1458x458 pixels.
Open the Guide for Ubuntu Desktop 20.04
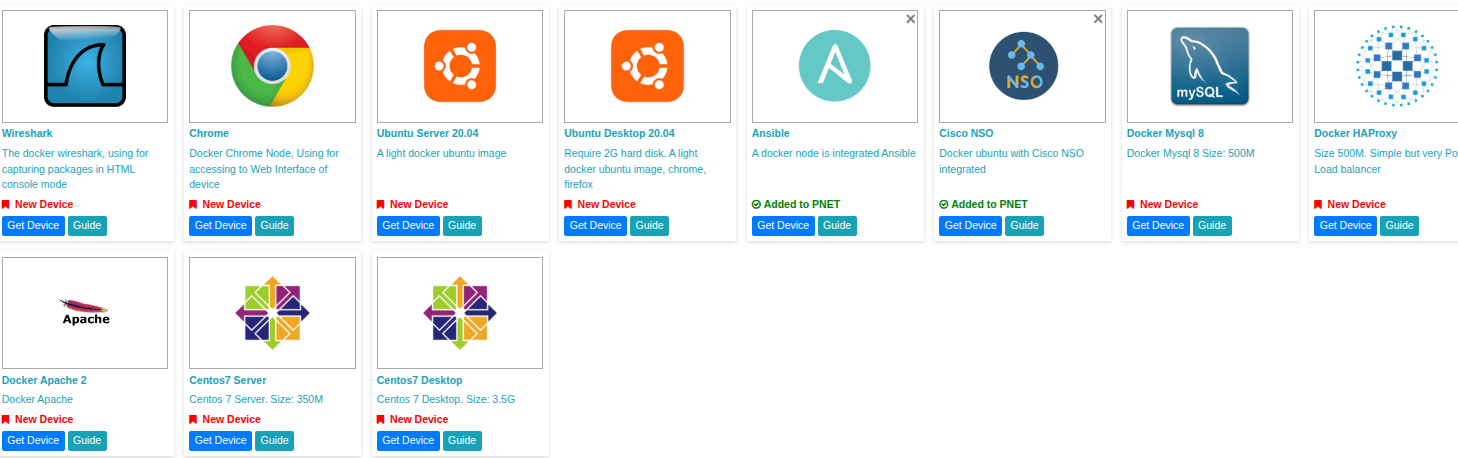pos(649,225)
